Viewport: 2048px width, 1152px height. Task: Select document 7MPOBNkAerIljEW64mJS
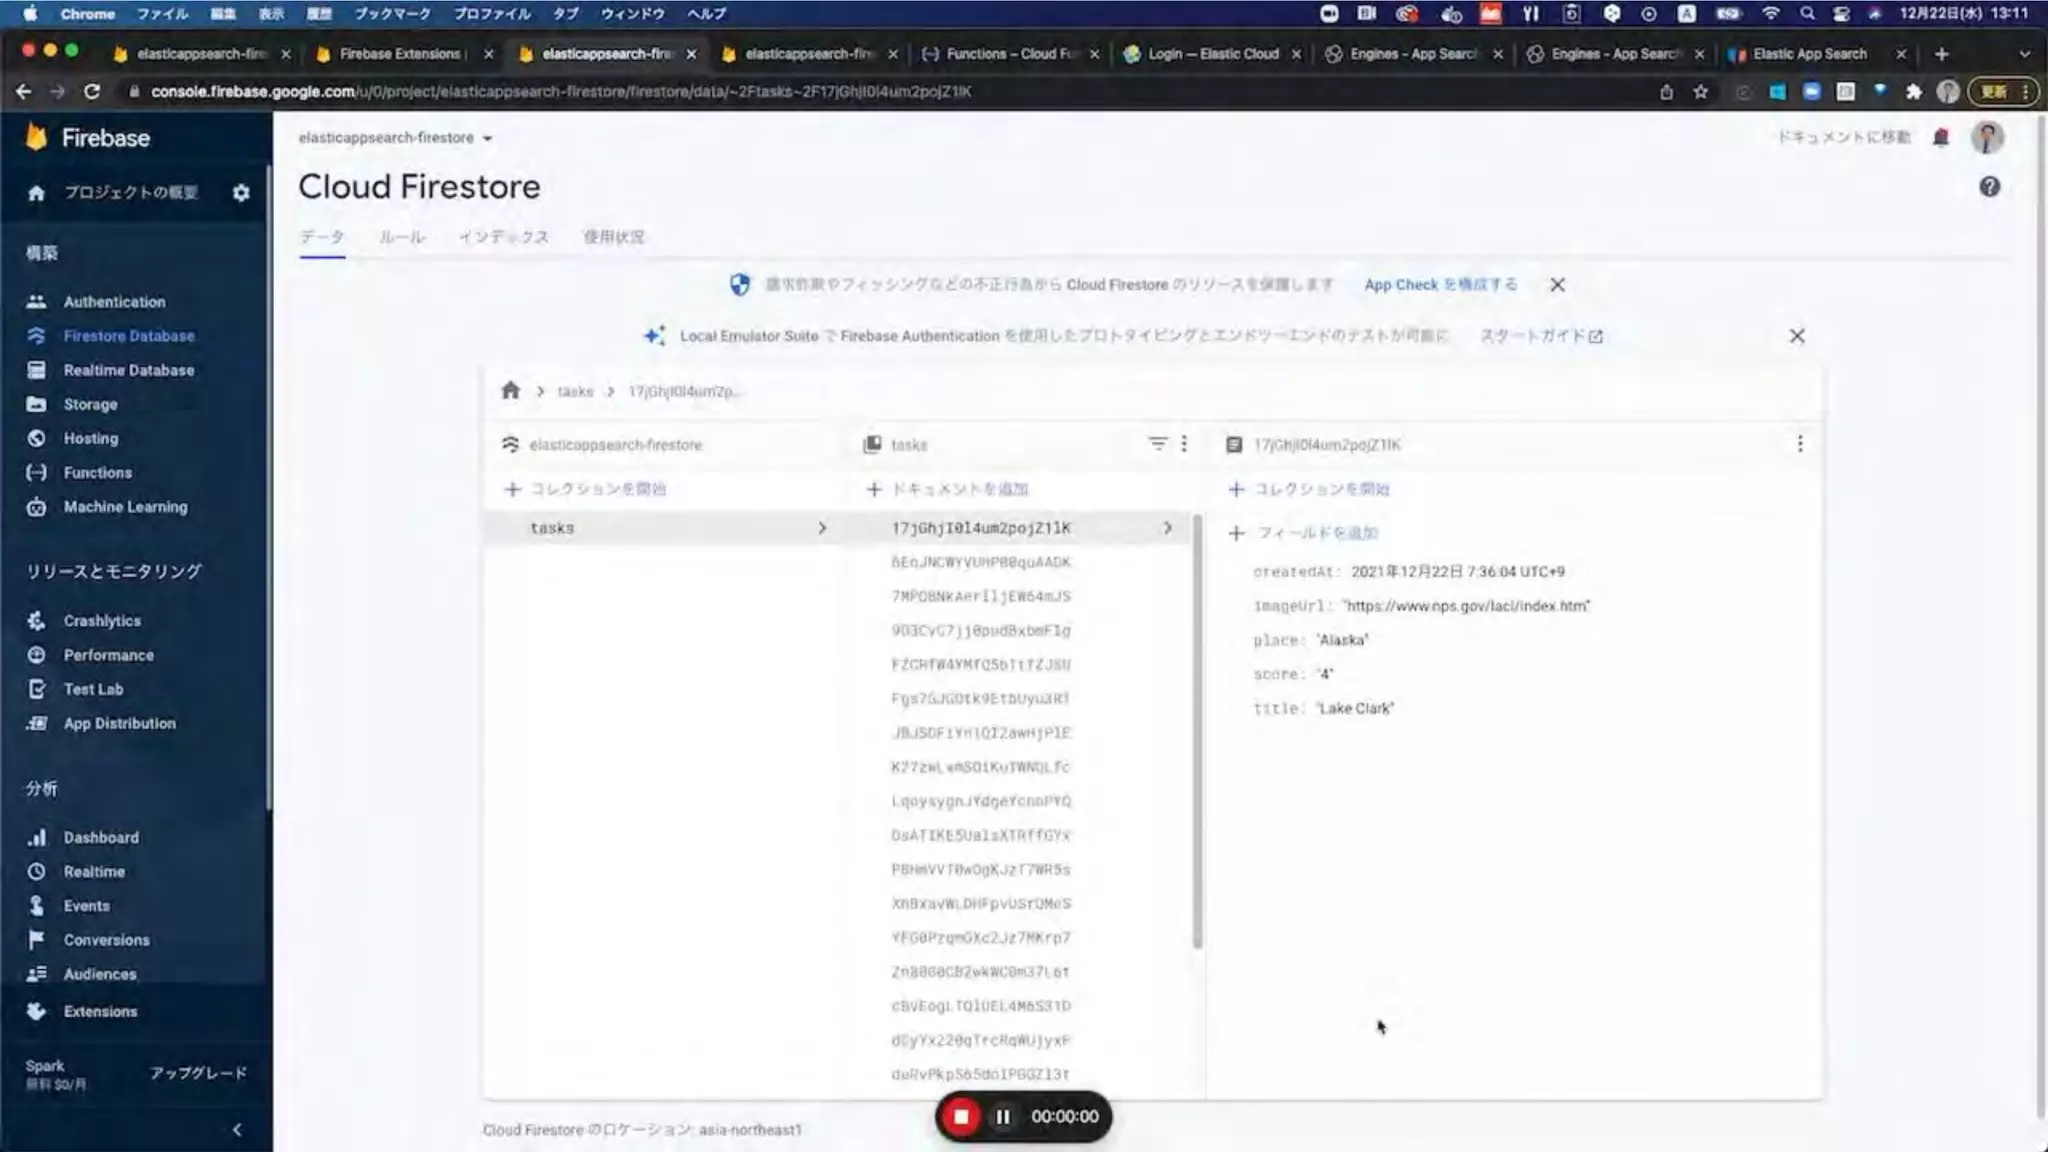[980, 596]
